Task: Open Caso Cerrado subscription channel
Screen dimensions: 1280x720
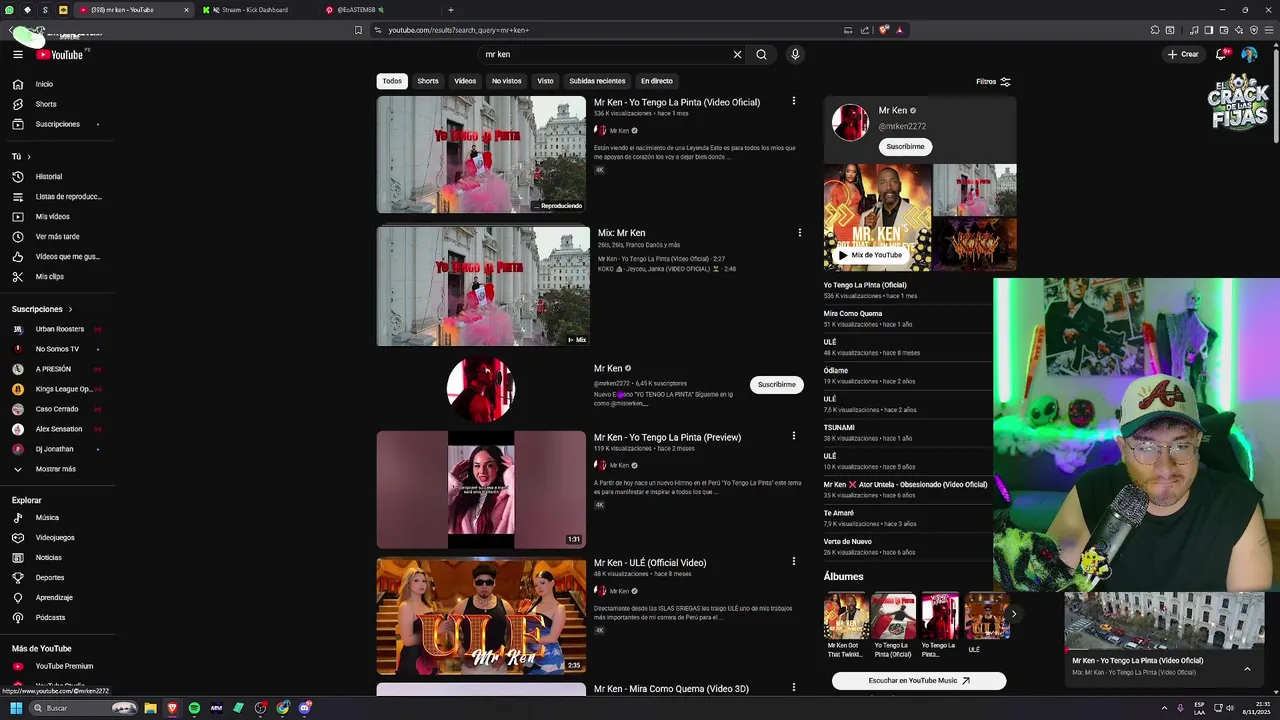Action: tap(56, 409)
